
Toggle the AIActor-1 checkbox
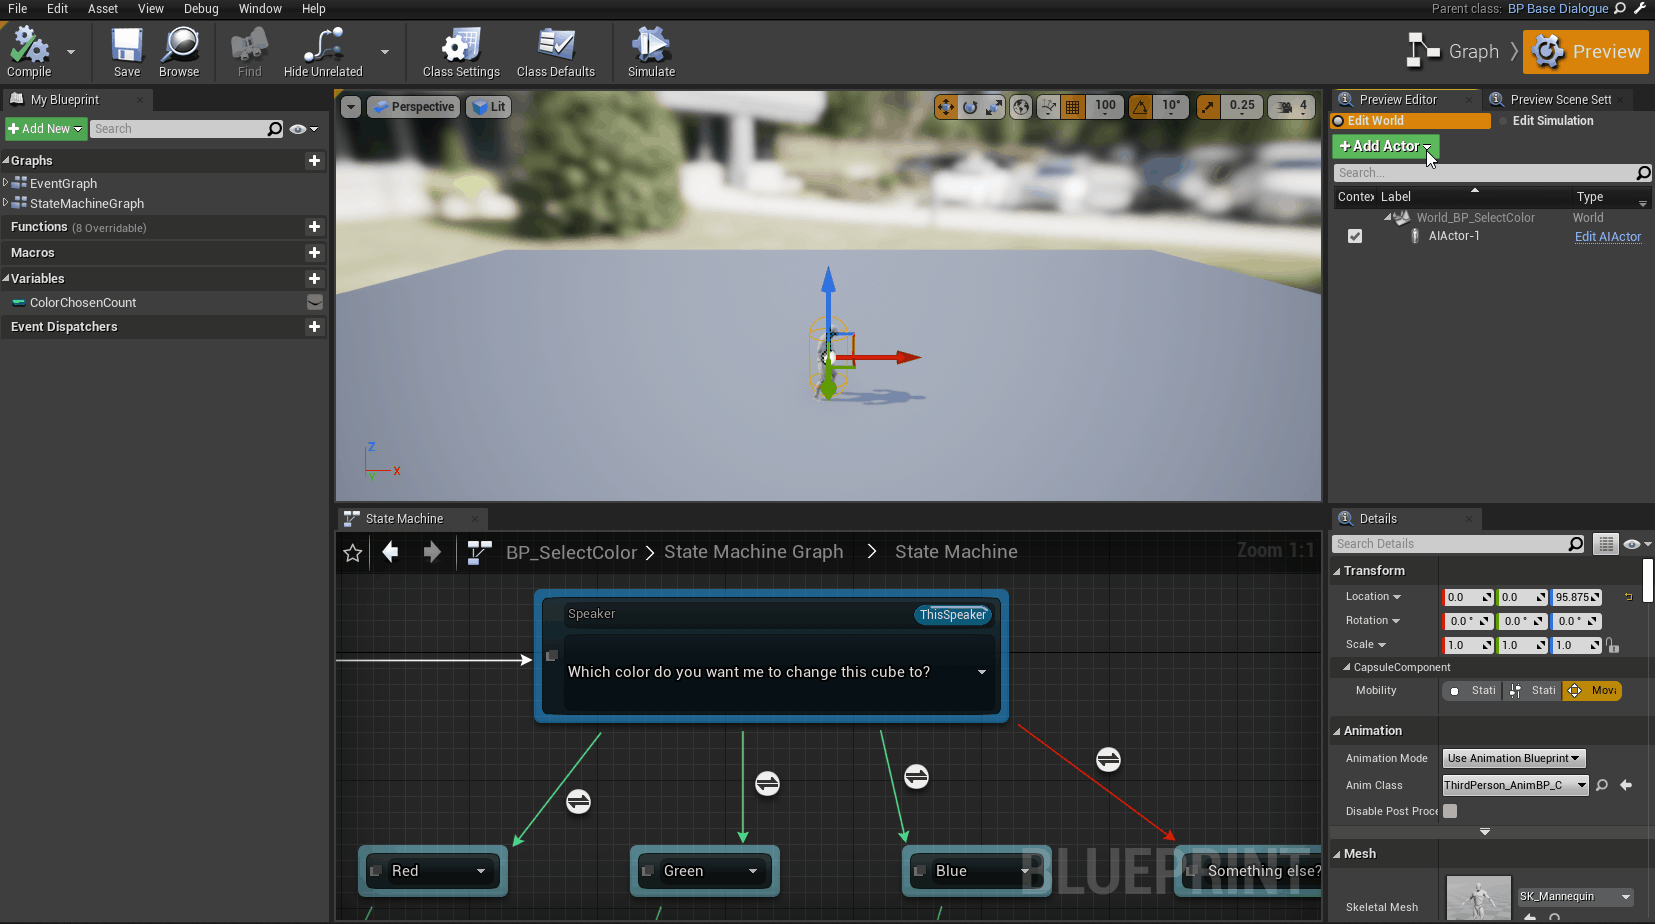point(1355,236)
